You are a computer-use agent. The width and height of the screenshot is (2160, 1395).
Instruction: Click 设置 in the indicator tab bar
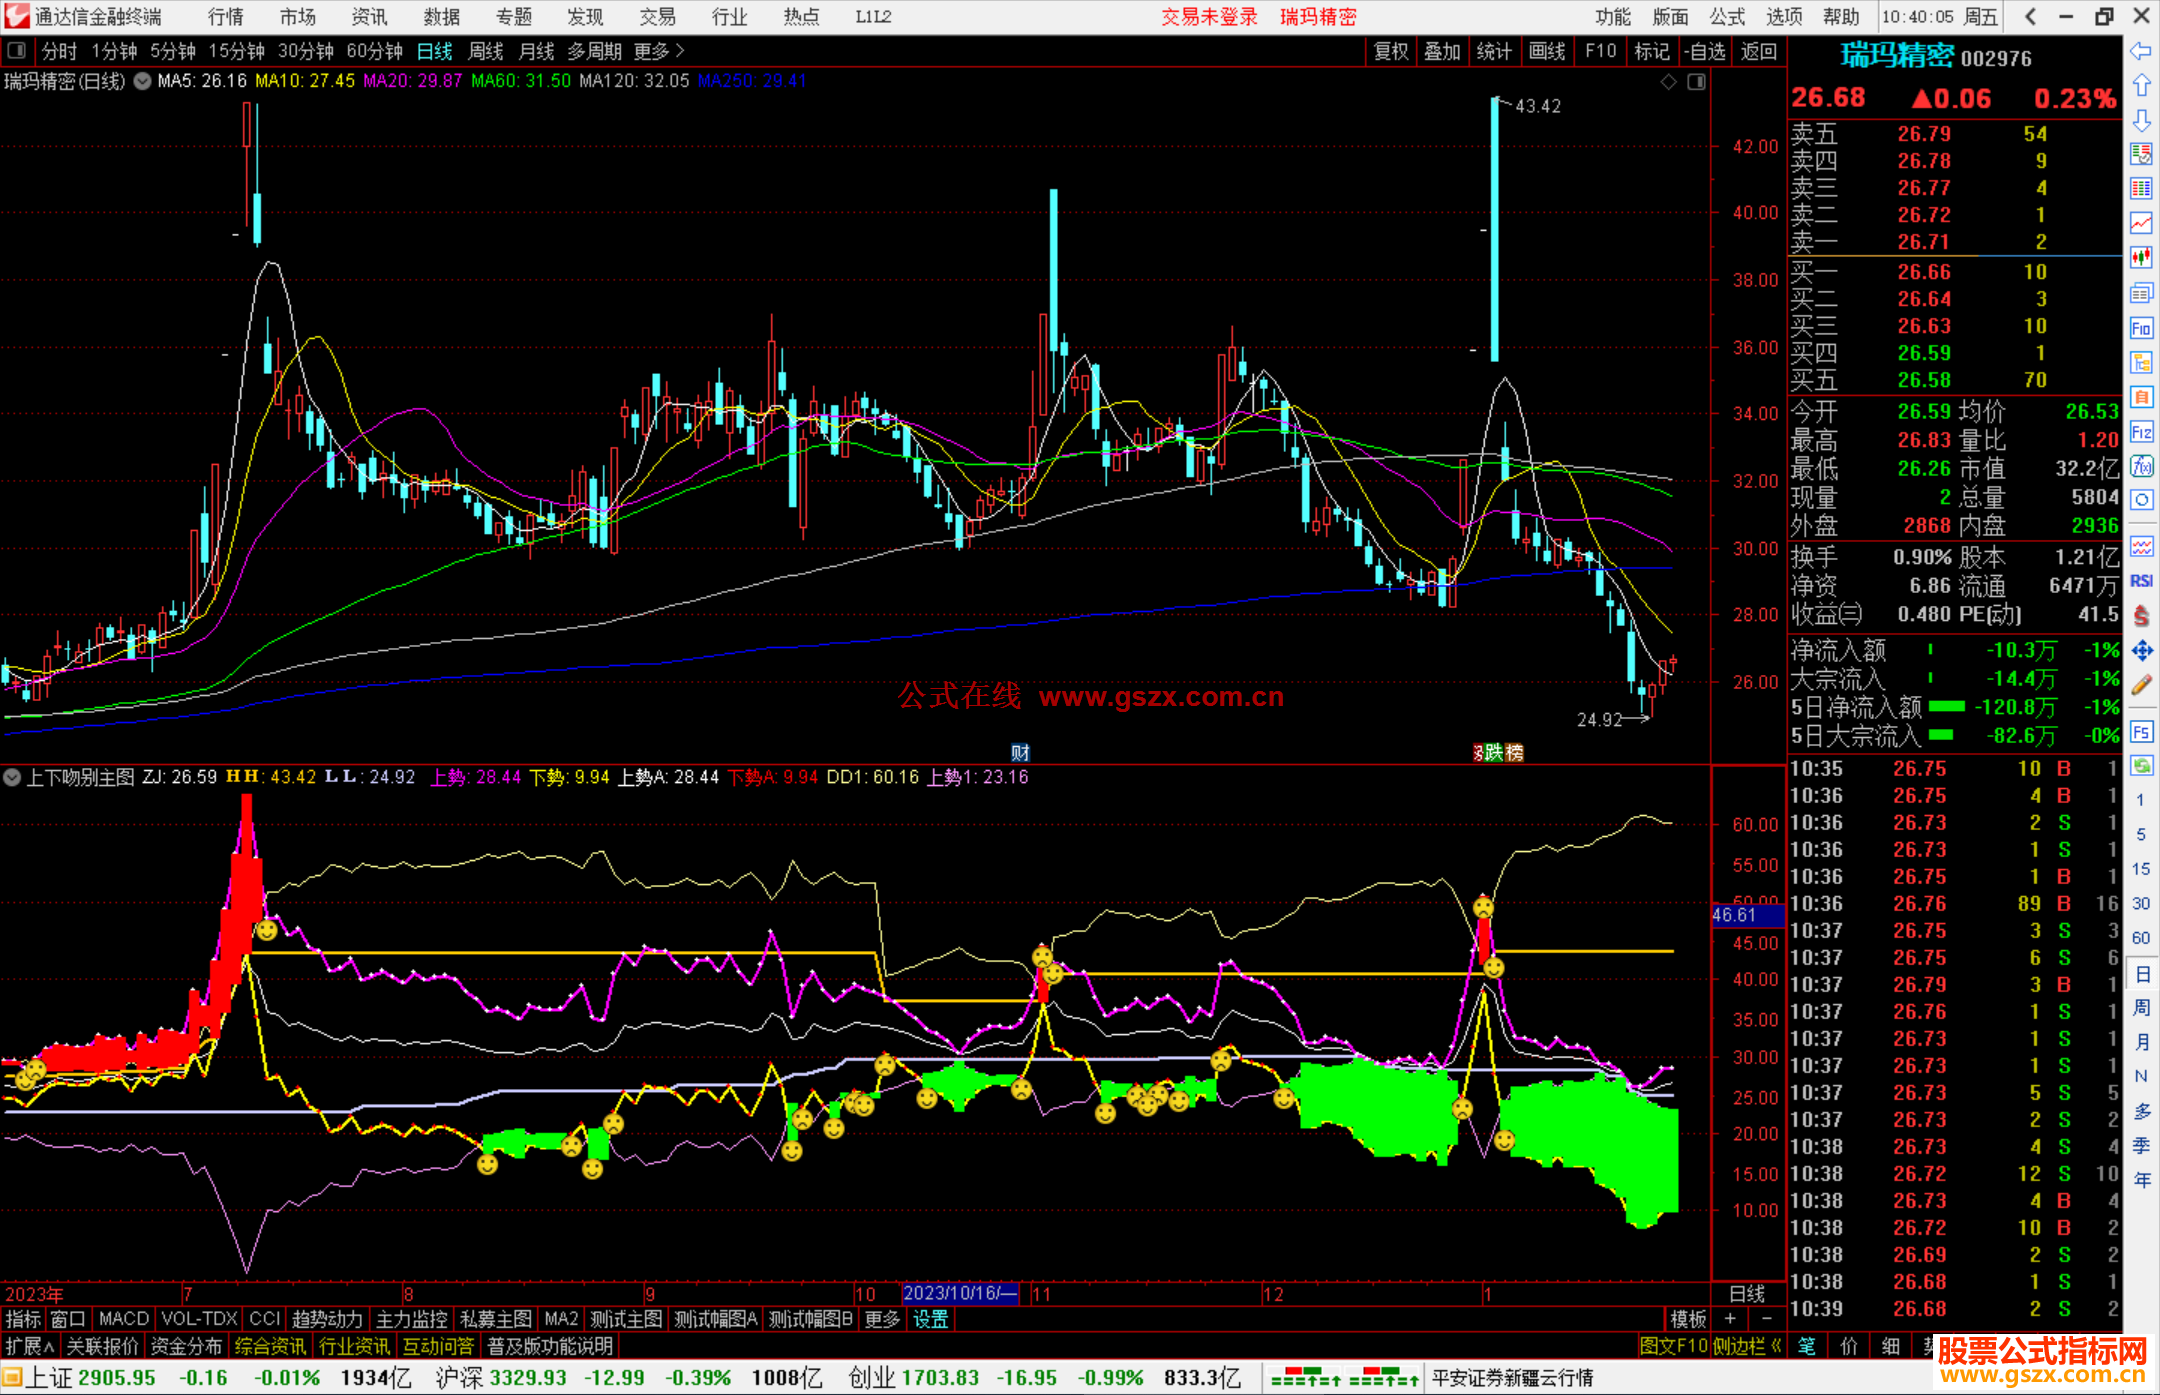point(930,1319)
